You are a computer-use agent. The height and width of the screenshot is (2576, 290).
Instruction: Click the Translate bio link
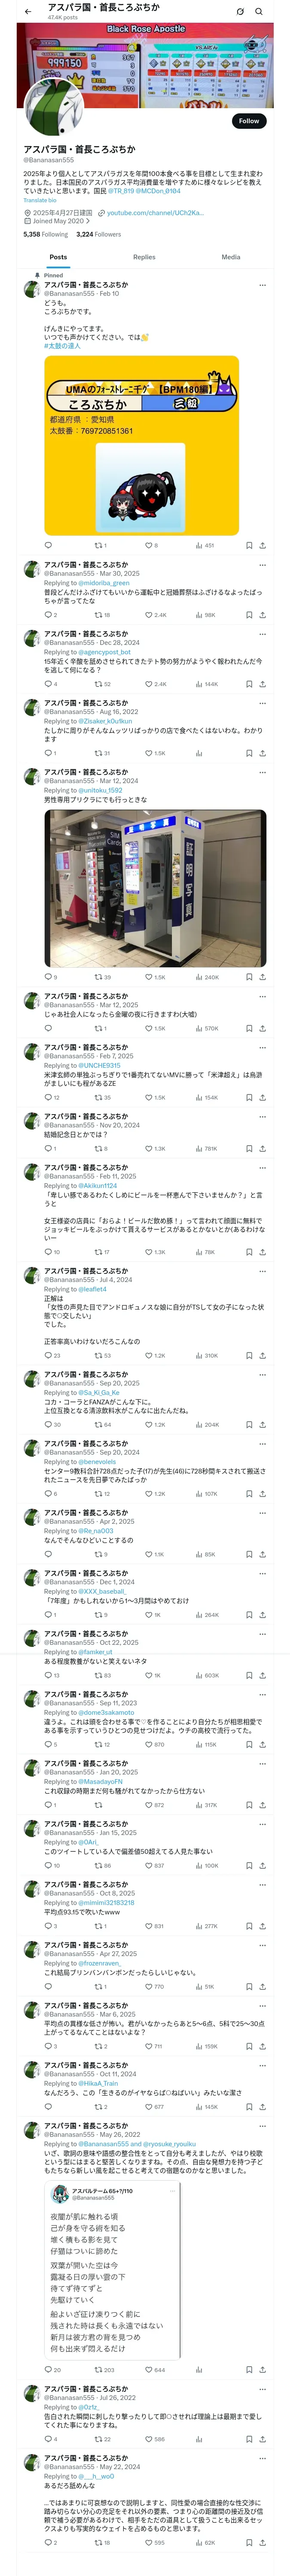tap(40, 200)
